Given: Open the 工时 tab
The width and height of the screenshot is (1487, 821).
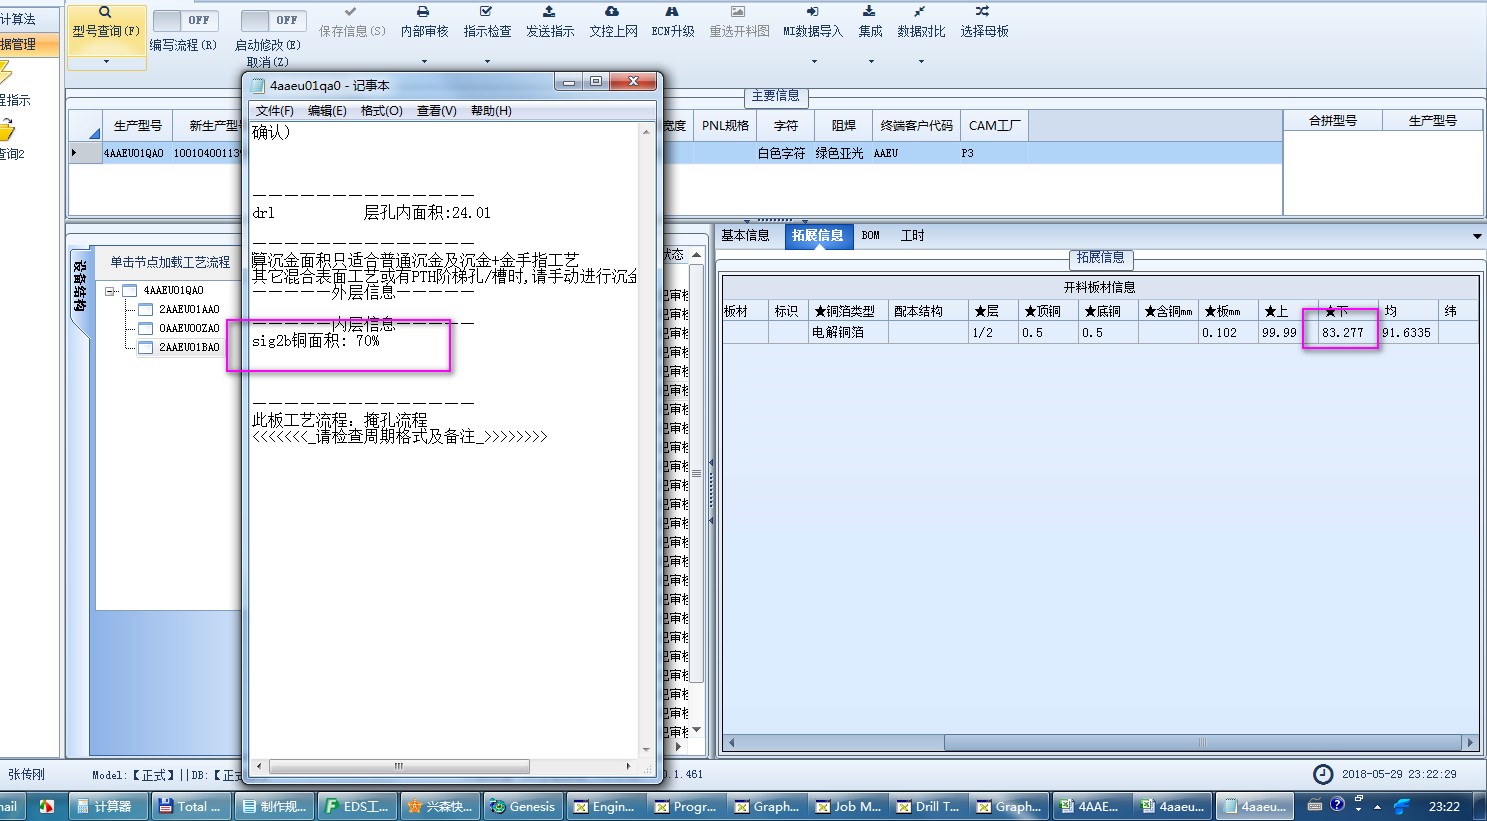Looking at the screenshot, I should tap(912, 236).
